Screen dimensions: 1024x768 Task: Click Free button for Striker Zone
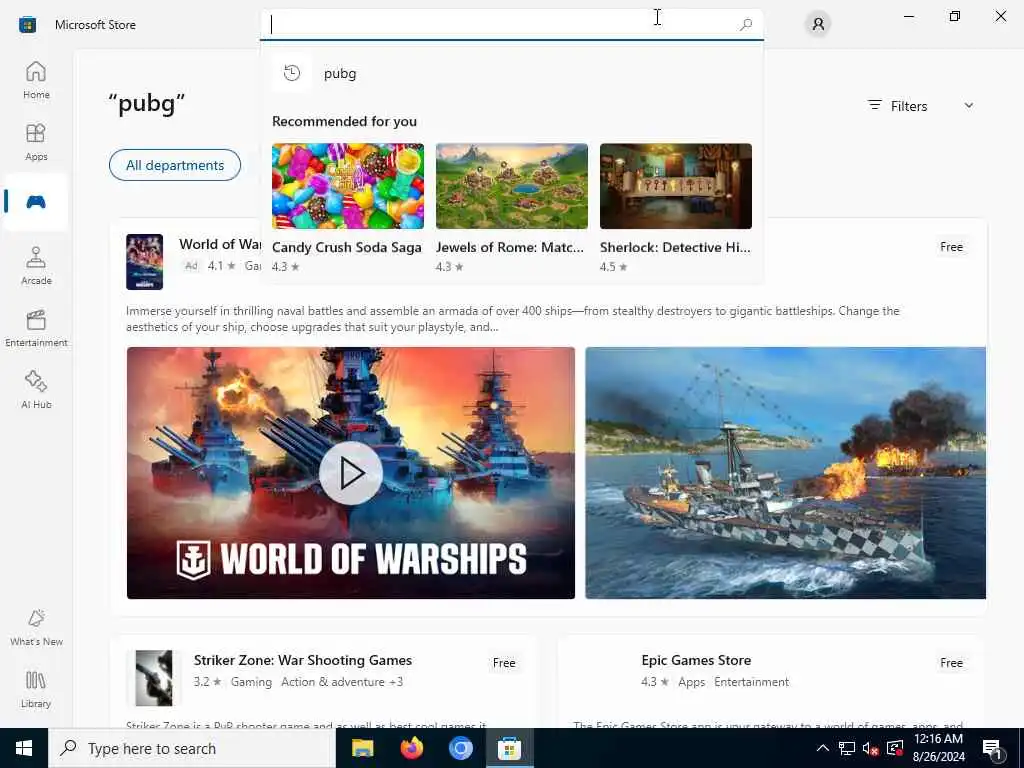point(504,663)
